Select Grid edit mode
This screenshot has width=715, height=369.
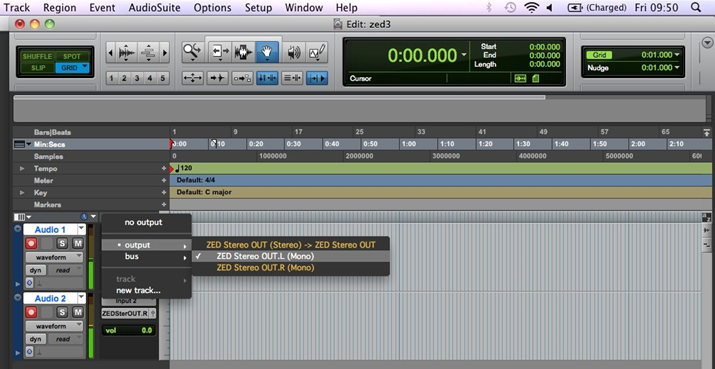click(72, 68)
